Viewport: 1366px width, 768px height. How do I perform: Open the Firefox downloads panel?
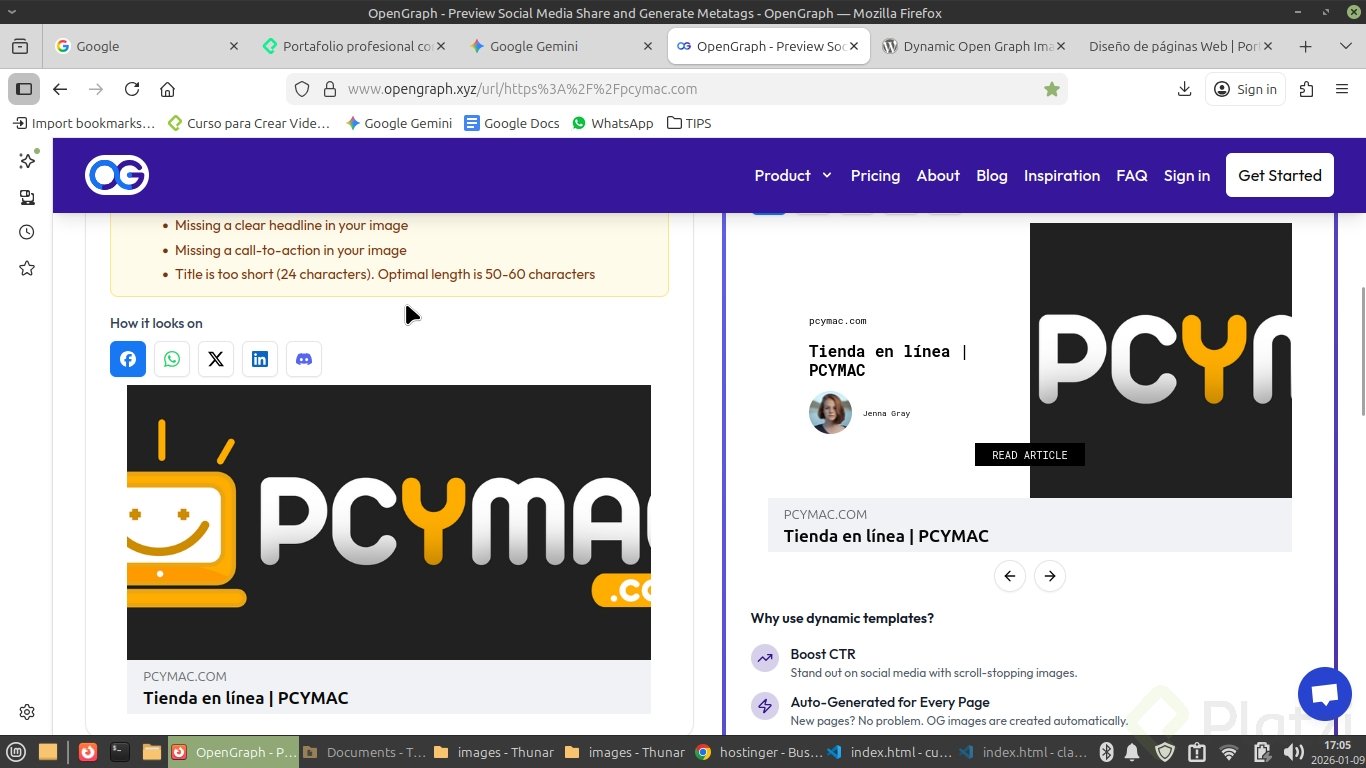click(x=1185, y=89)
